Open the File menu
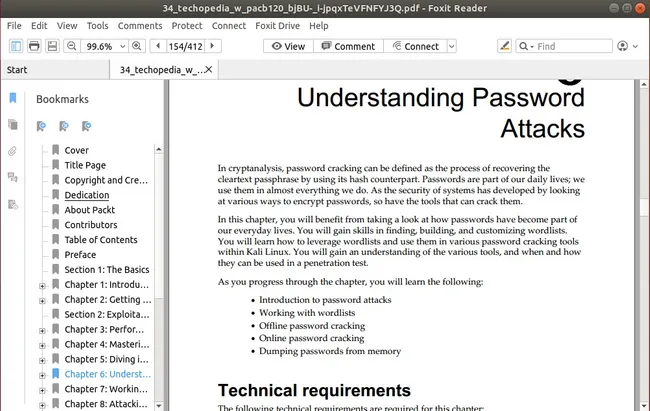650x411 pixels. click(14, 26)
